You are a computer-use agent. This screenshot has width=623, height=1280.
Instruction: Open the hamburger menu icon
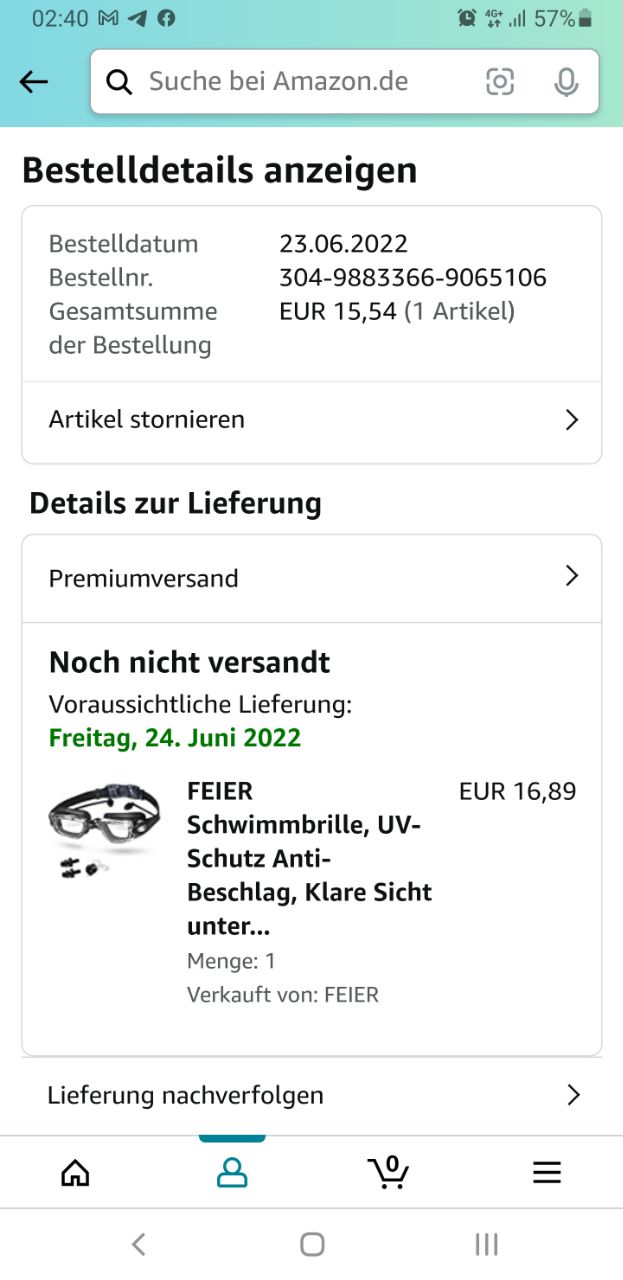[547, 1172]
